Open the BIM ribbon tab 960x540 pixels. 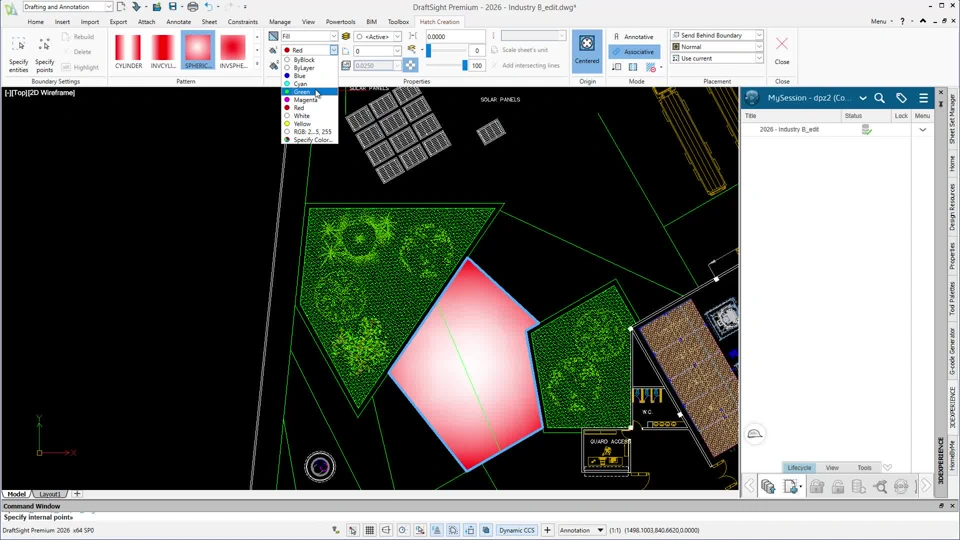tap(371, 21)
